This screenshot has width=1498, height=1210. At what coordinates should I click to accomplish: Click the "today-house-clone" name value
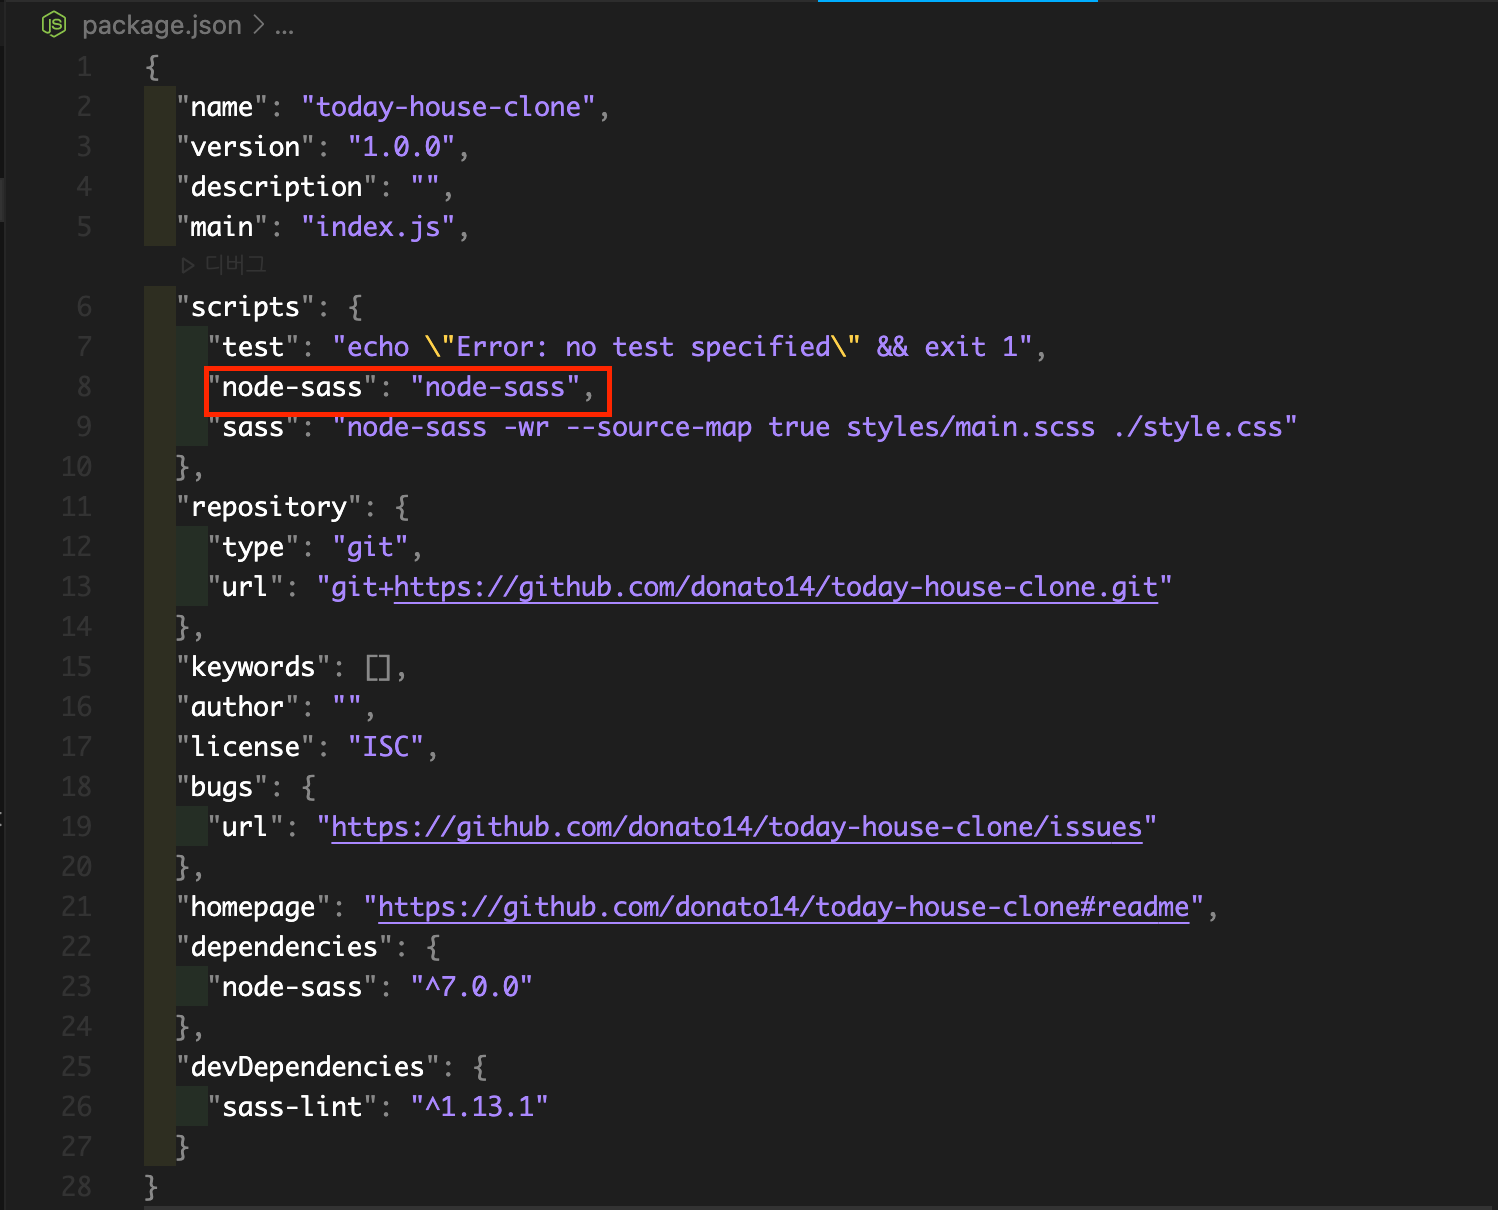448,107
